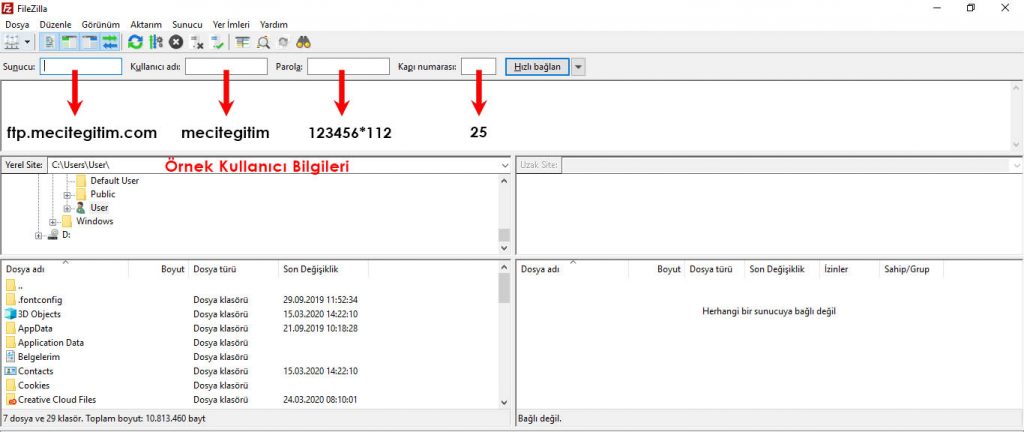Click the Hızlı bağlan button
Image resolution: width=1024 pixels, height=432 pixels.
[537, 67]
